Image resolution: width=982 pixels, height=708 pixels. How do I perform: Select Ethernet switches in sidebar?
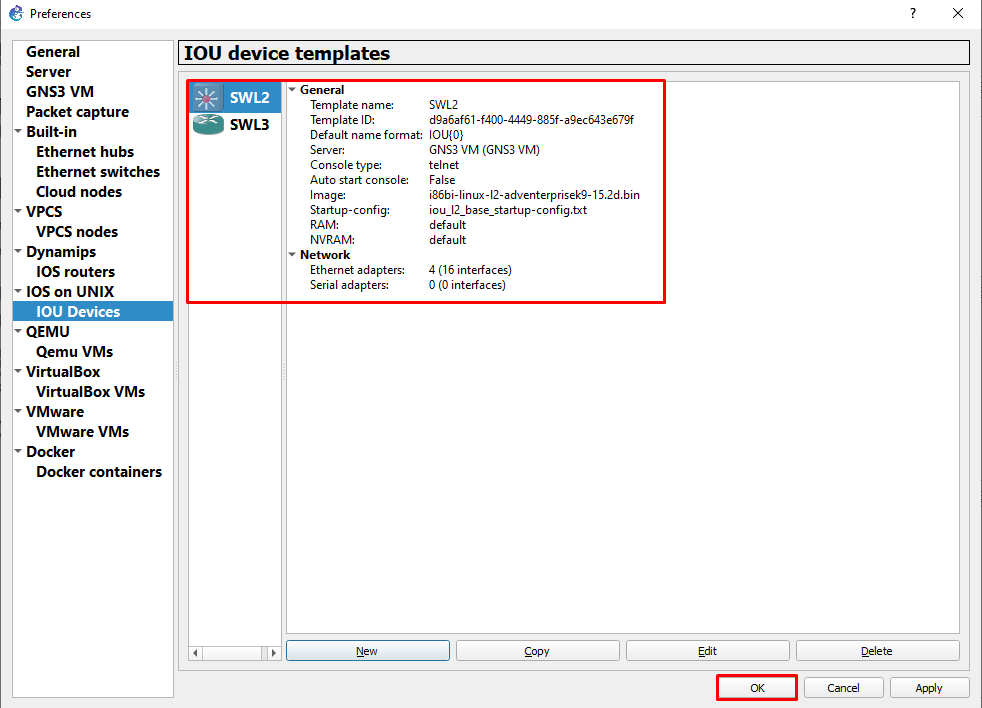(x=98, y=172)
